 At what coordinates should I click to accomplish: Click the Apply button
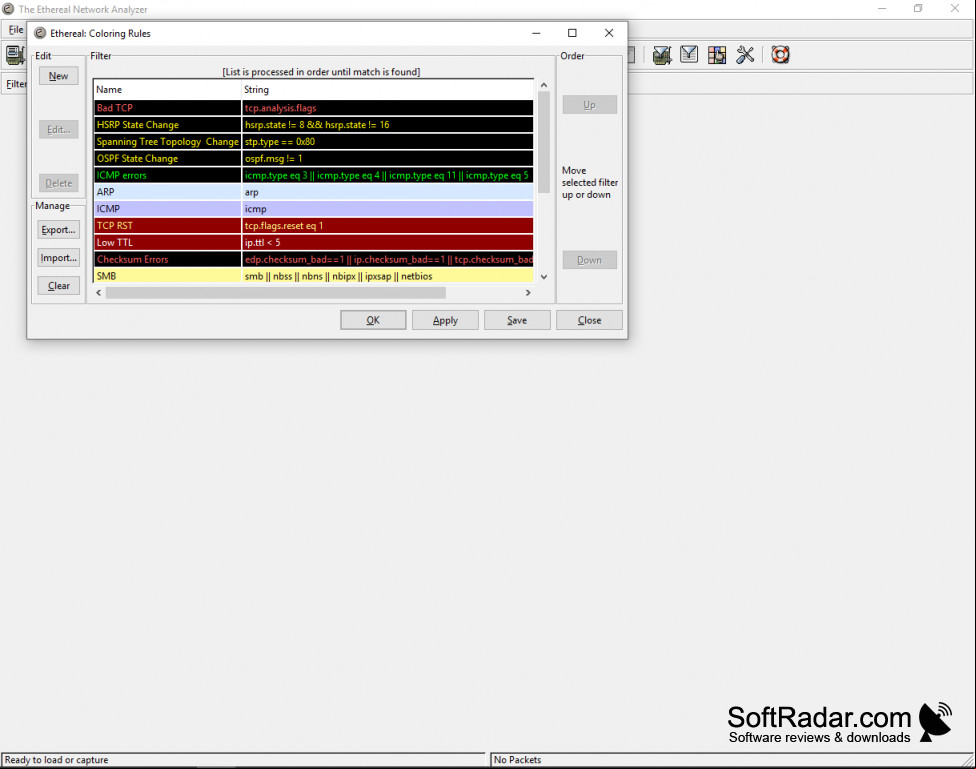pyautogui.click(x=445, y=320)
